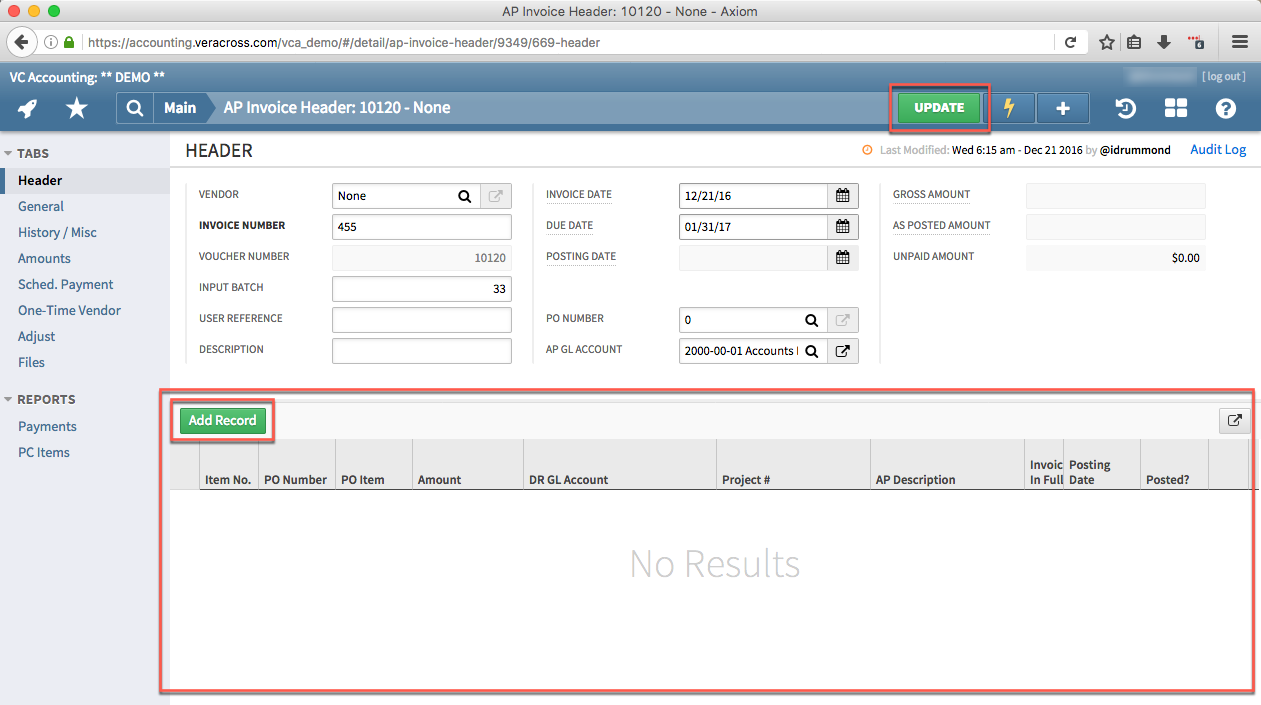
Task: Collapse the TABS sidebar section
Action: coord(9,154)
